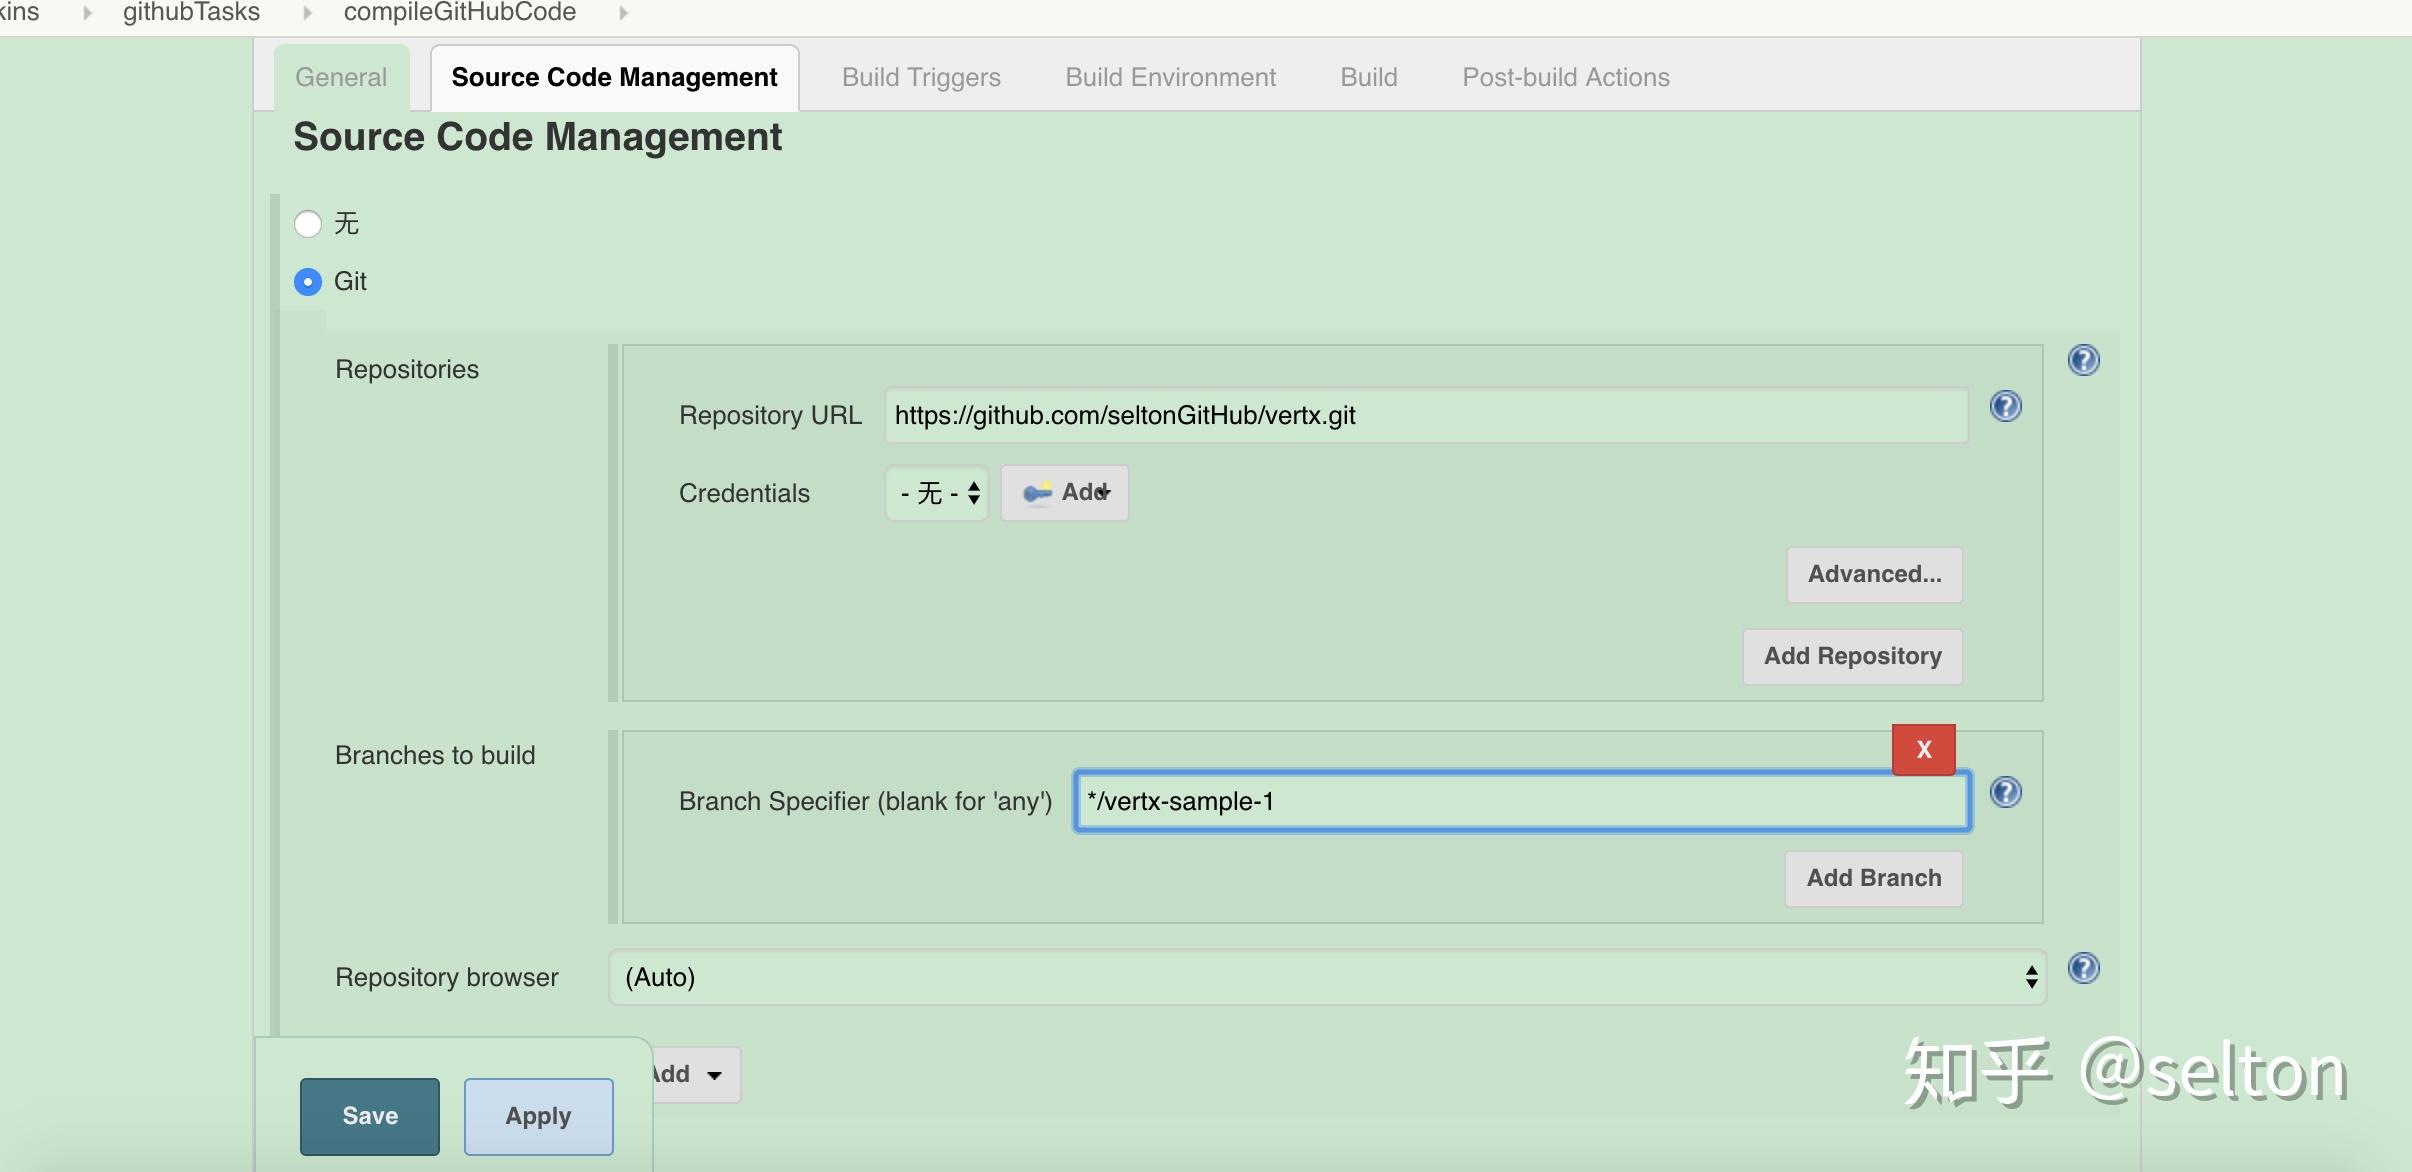Click key icon Add credentials button
The image size is (2412, 1172).
(x=1065, y=492)
